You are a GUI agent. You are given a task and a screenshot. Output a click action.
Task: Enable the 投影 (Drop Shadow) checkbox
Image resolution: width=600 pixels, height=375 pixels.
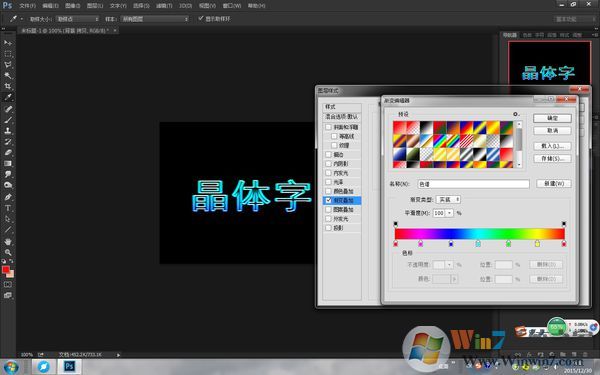tap(328, 228)
